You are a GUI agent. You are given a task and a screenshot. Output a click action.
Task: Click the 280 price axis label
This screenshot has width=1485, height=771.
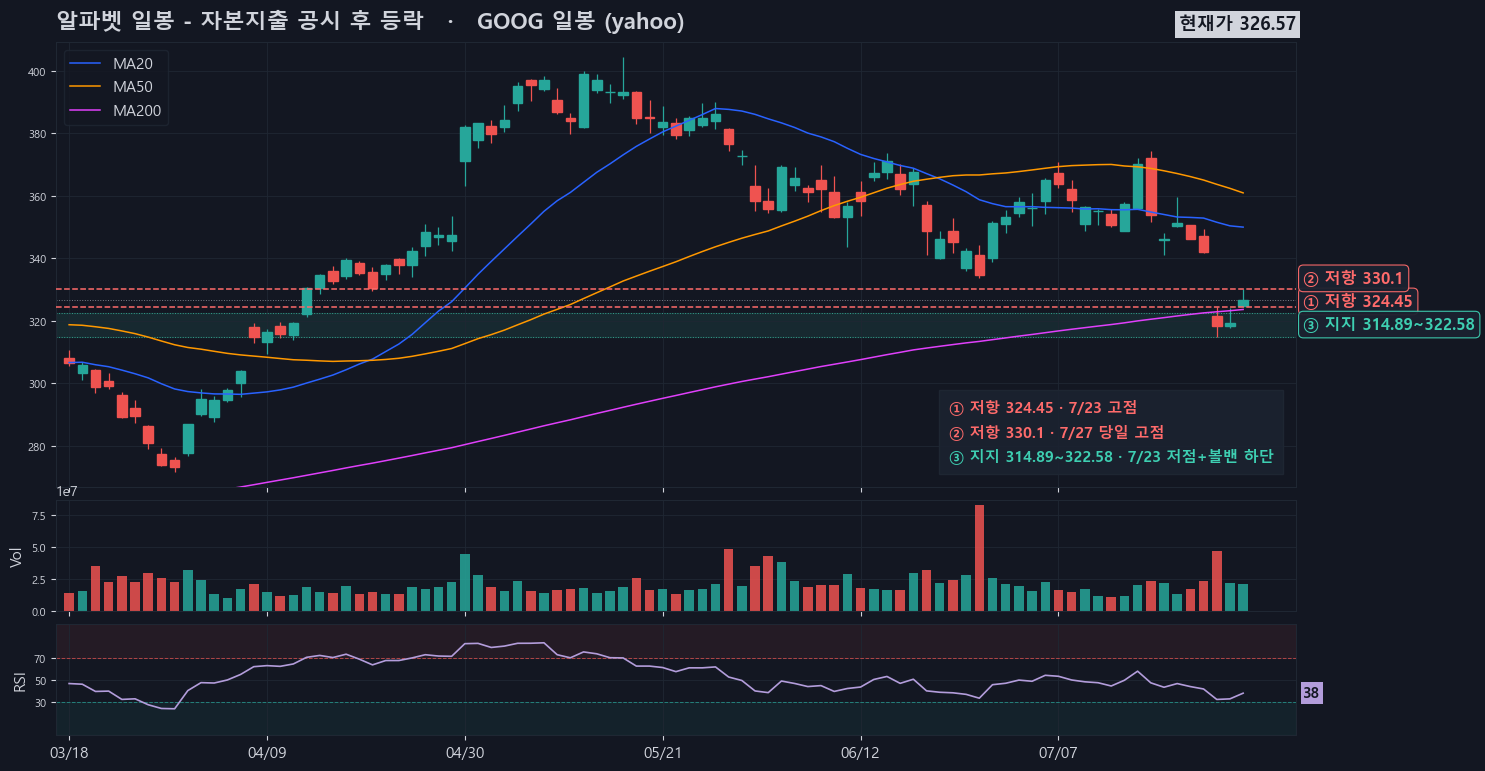pos(36,447)
